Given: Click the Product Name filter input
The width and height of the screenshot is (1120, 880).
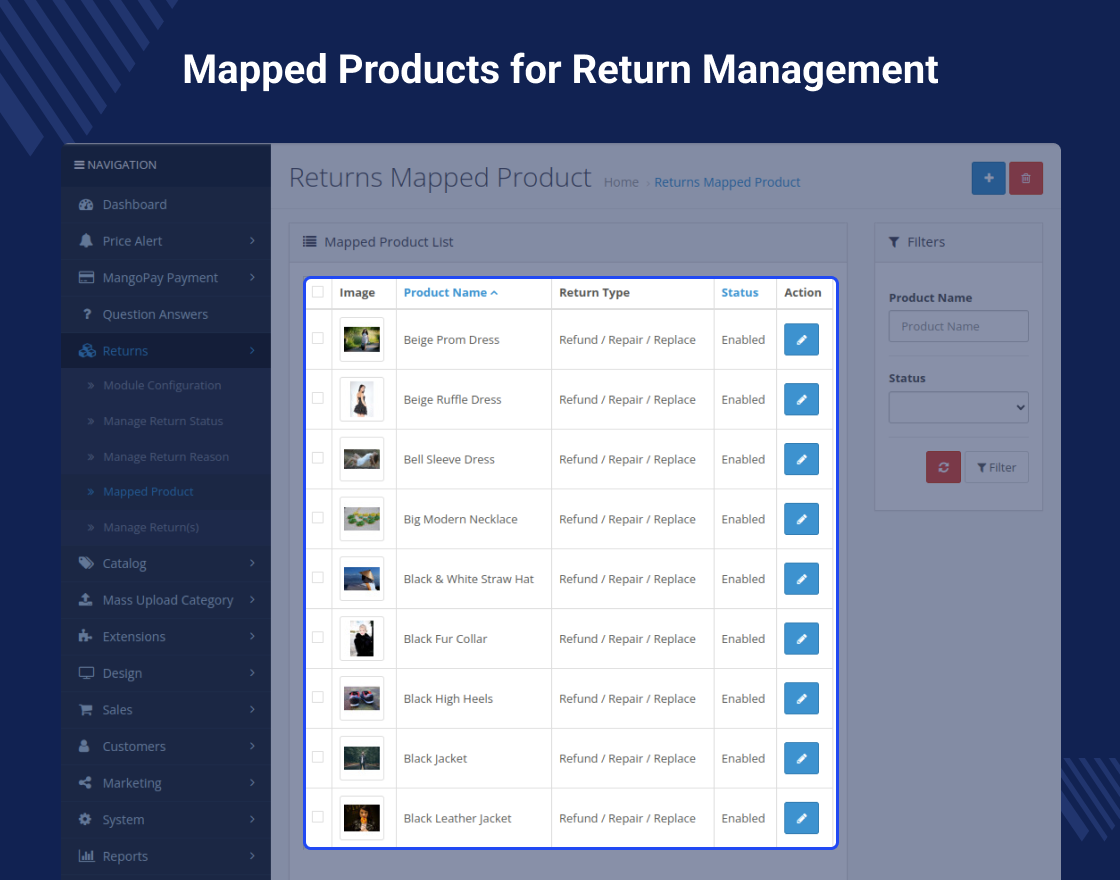Looking at the screenshot, I should (x=959, y=326).
